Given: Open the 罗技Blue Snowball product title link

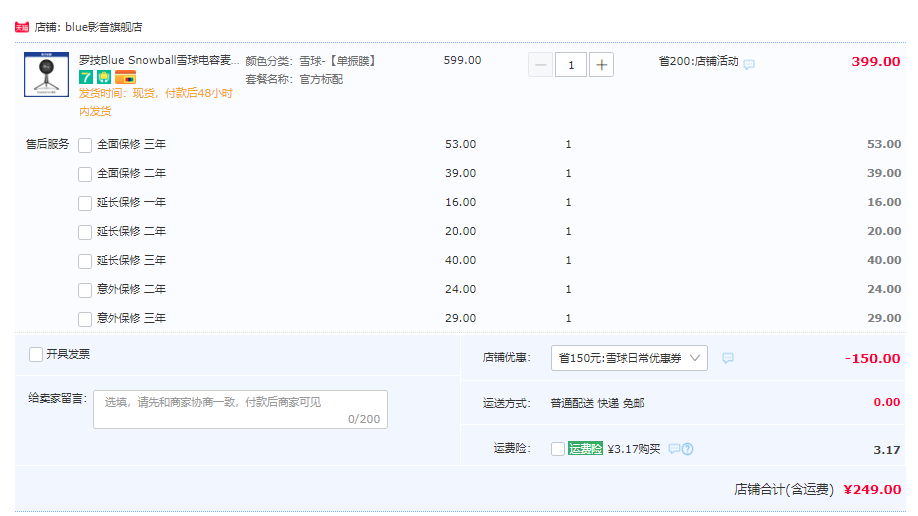Looking at the screenshot, I should [159, 60].
